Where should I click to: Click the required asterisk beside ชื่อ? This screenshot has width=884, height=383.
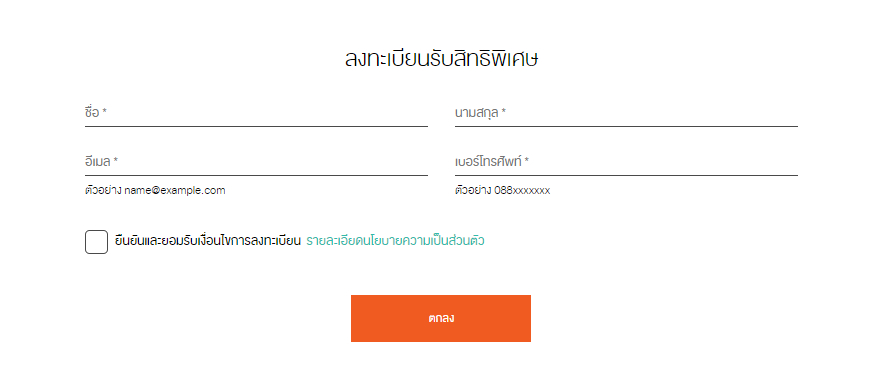pos(105,112)
